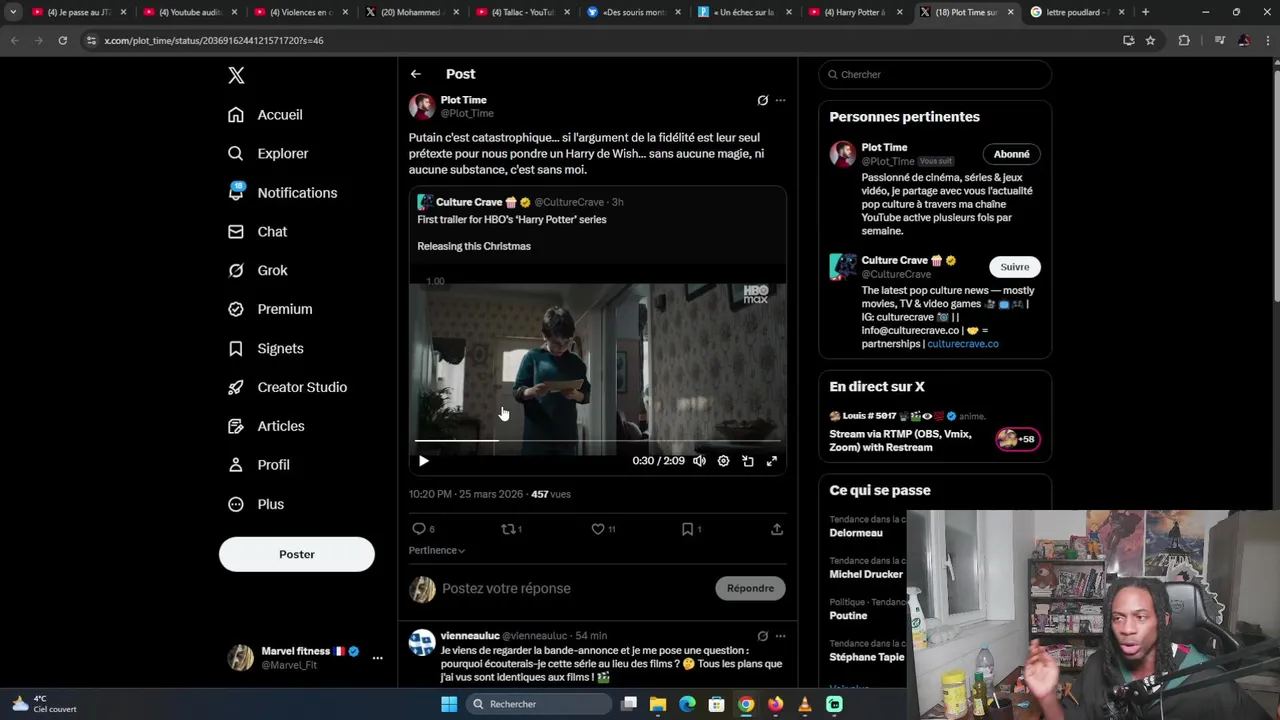Screen dimensions: 1280x720
Task: Like the post with heart icon
Action: (598, 530)
